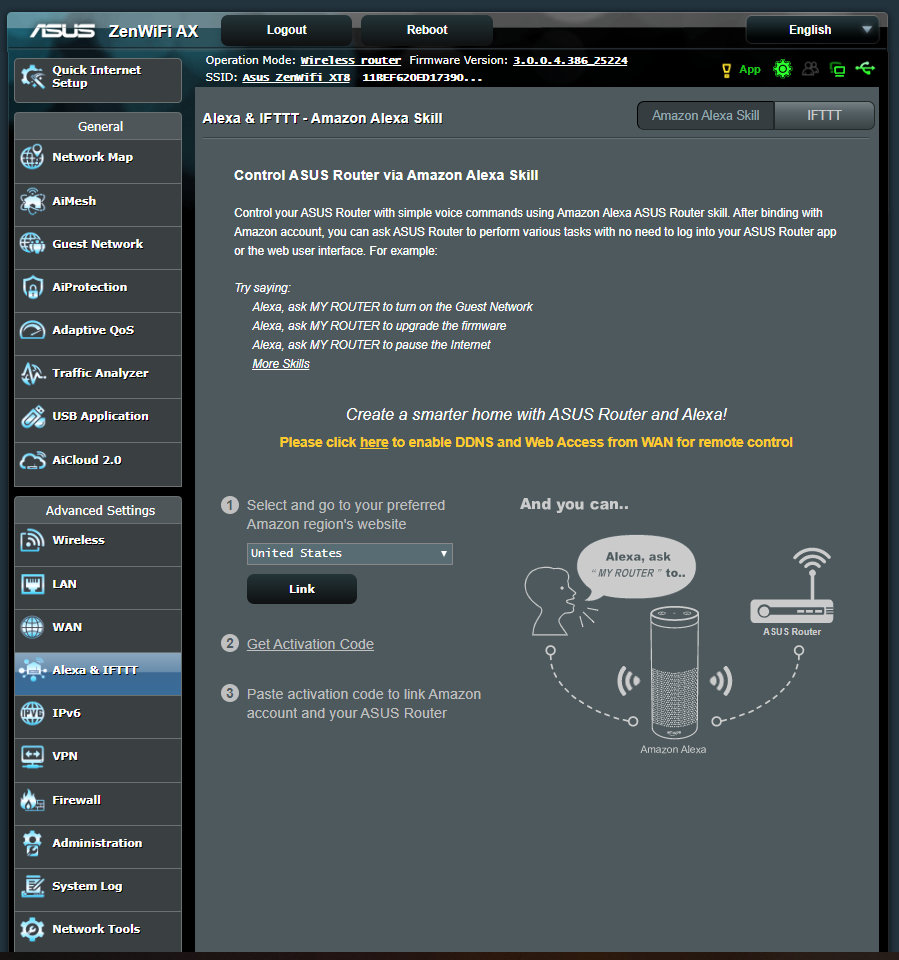Click the VPN monitor icon
Viewport: 899px width, 960px height.
point(32,756)
